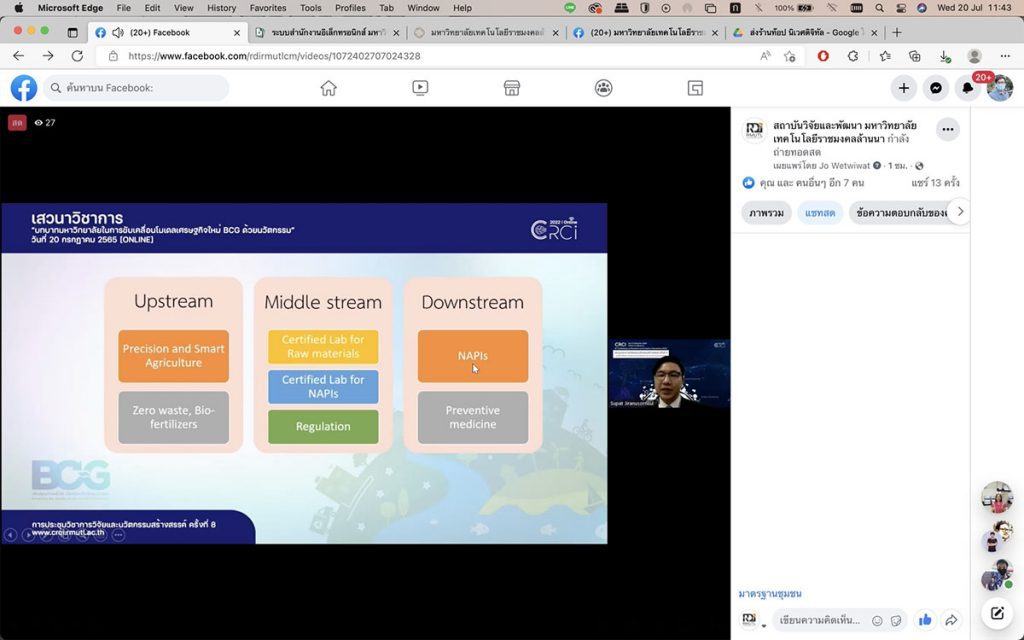1024x640 pixels.
Task: Go to the Facebook Home feed icon
Action: 328,88
